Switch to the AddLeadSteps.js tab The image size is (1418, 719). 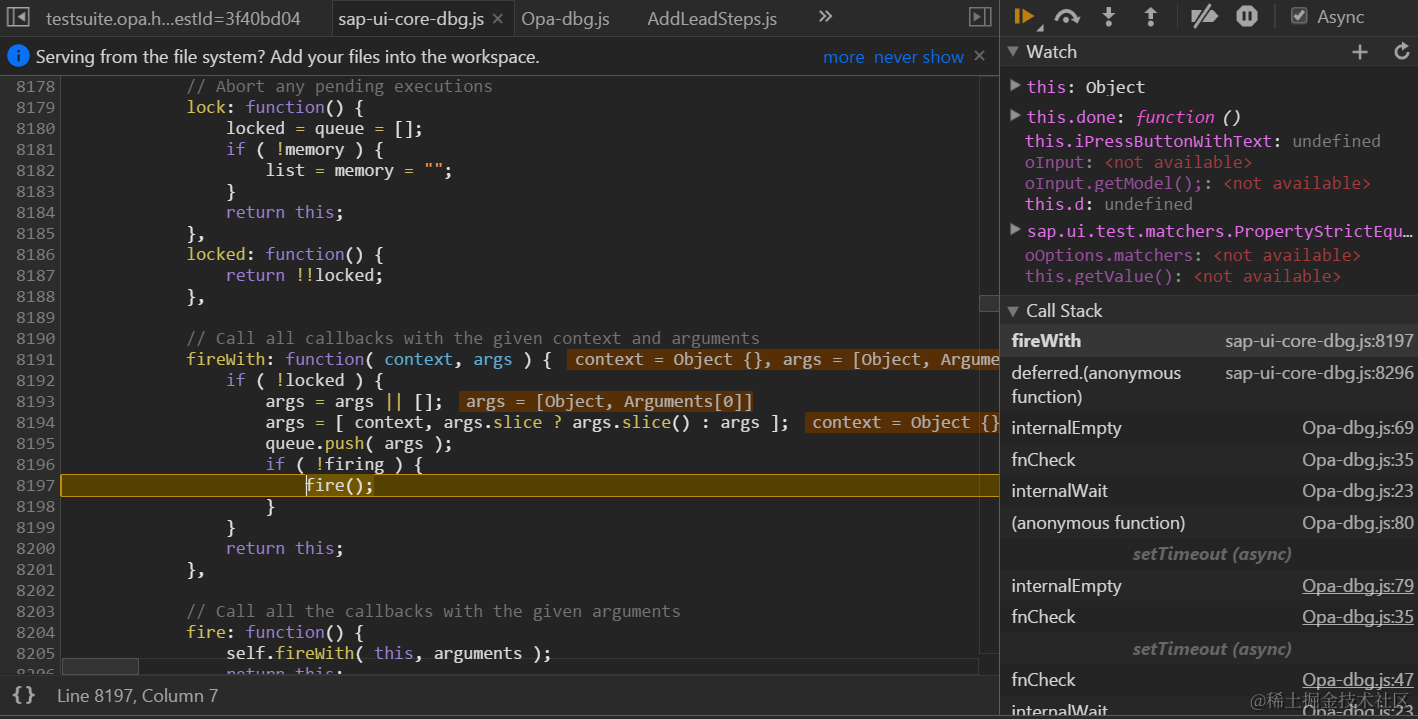click(712, 18)
